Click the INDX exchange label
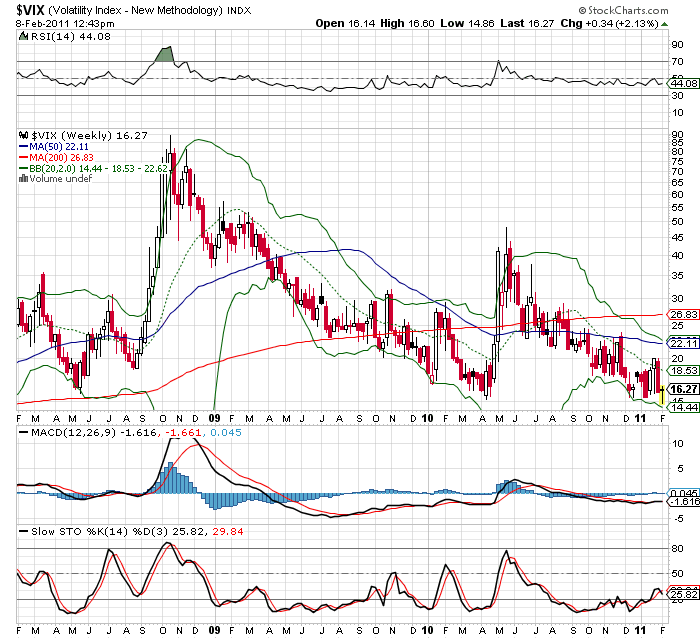 point(239,11)
